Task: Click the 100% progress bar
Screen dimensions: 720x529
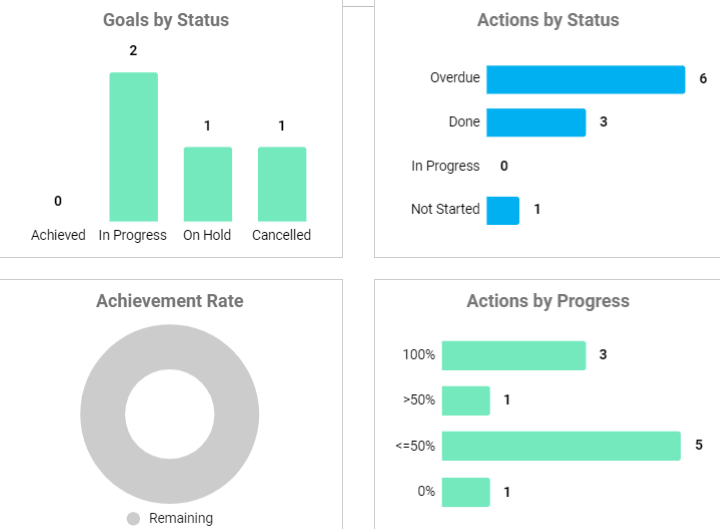Action: [513, 355]
